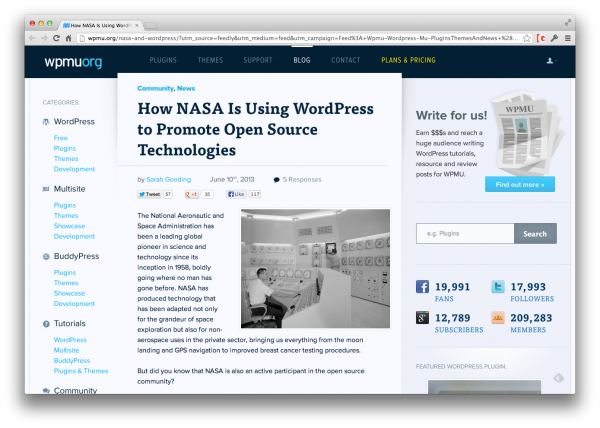Click the Tweet share button
Screen dimensions: 600x428
[150, 194]
